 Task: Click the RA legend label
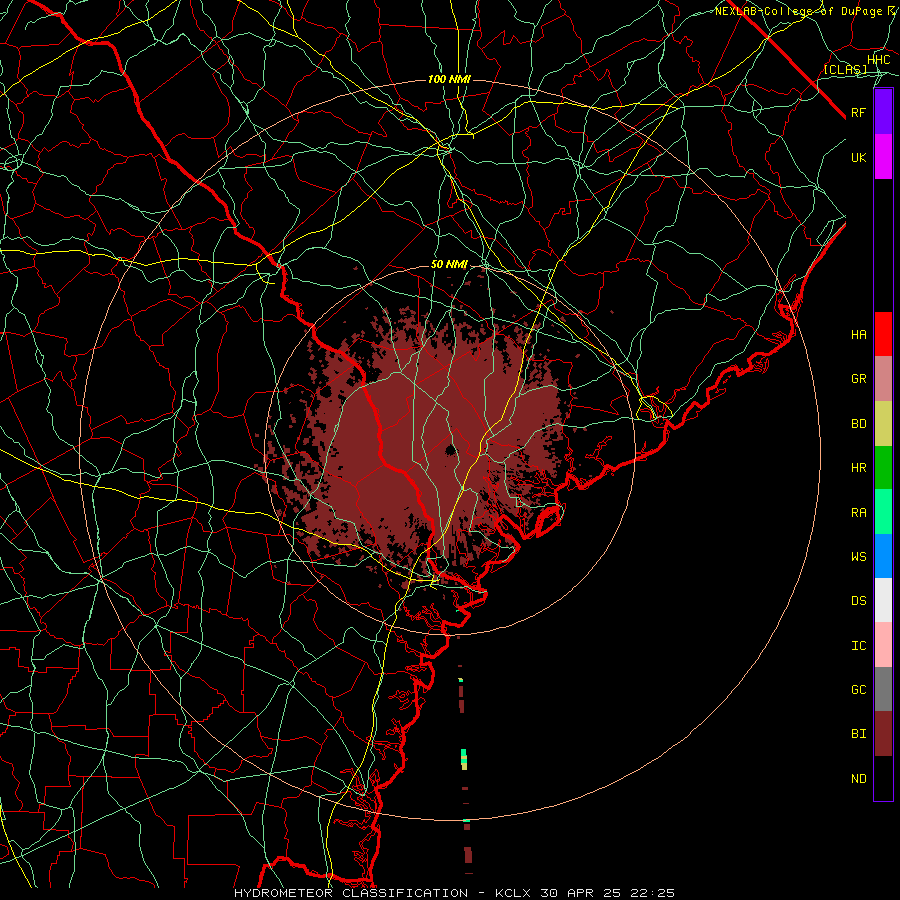point(858,513)
